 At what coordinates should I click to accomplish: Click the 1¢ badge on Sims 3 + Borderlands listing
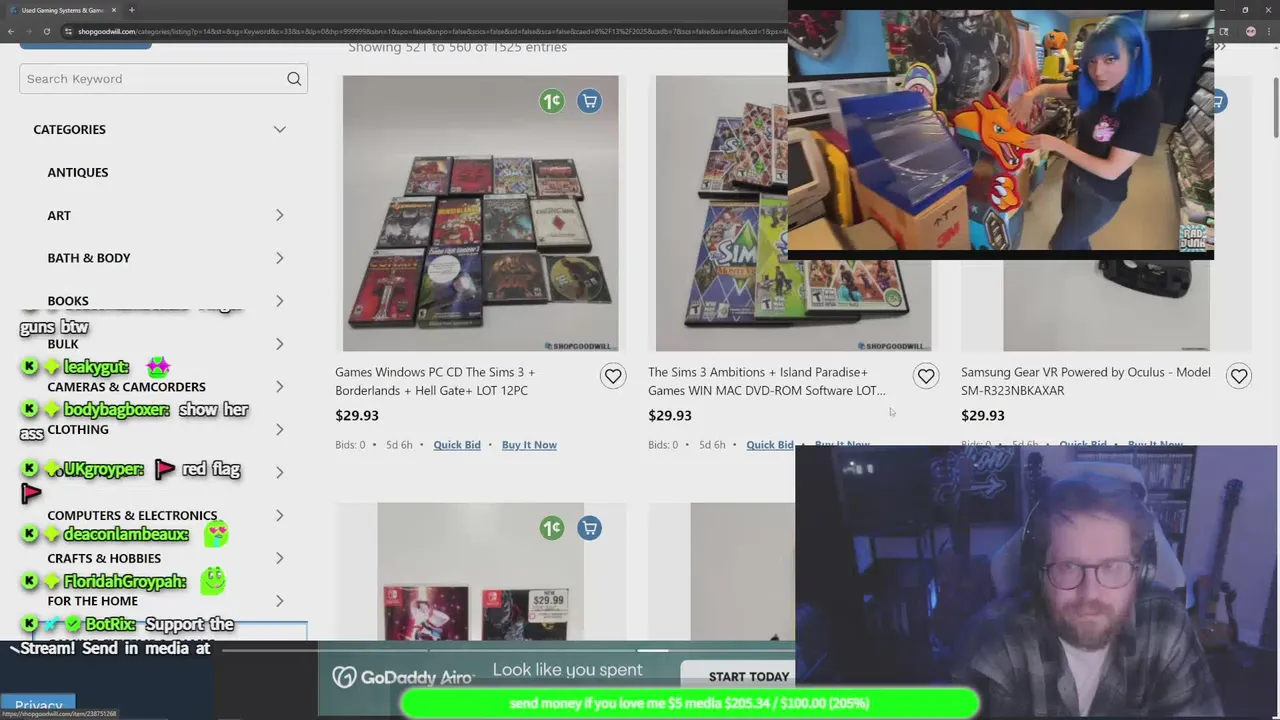pyautogui.click(x=551, y=101)
